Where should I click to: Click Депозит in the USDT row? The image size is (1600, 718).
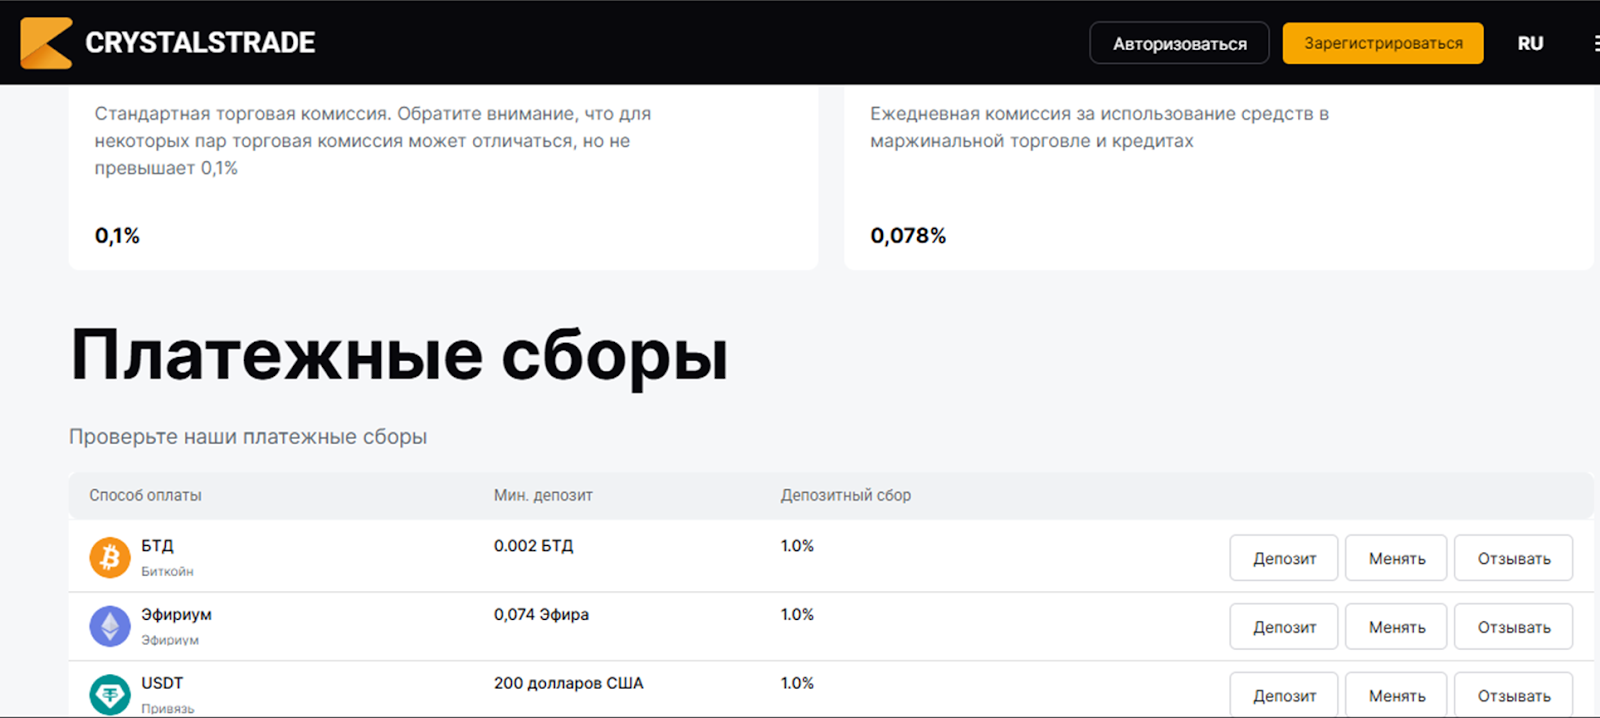point(1284,695)
